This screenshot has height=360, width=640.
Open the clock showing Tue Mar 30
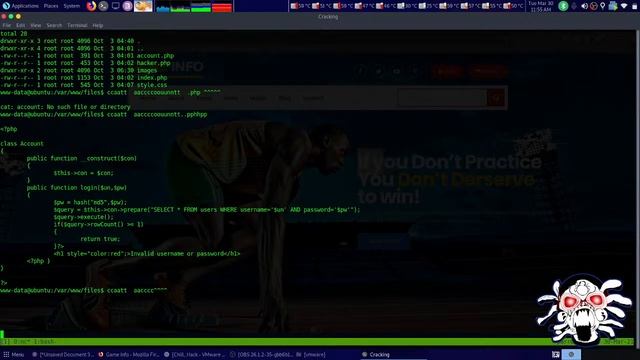pyautogui.click(x=541, y=6)
